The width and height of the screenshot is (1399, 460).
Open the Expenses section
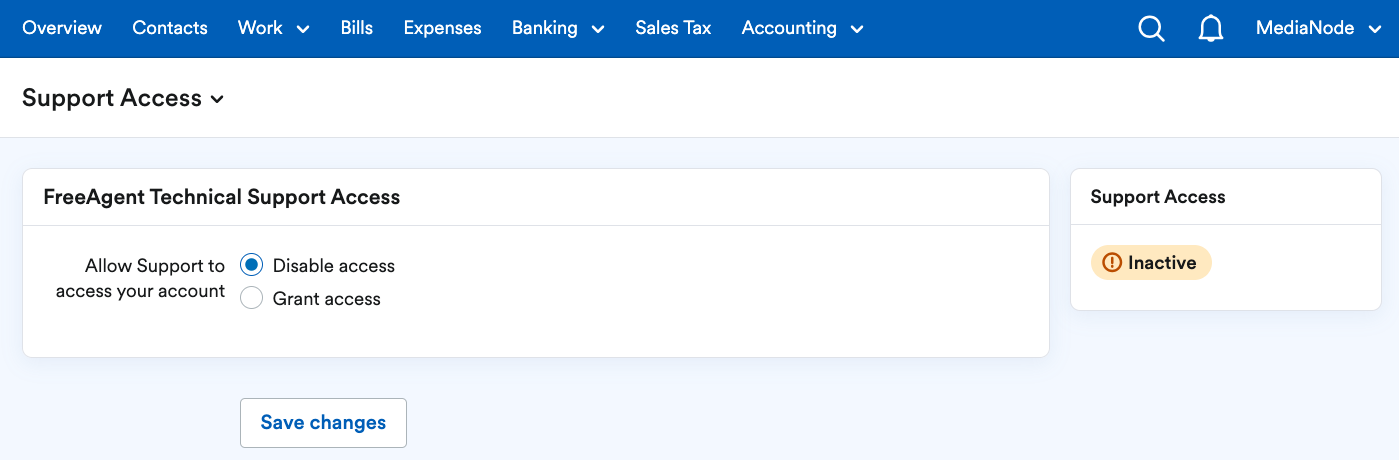[443, 28]
